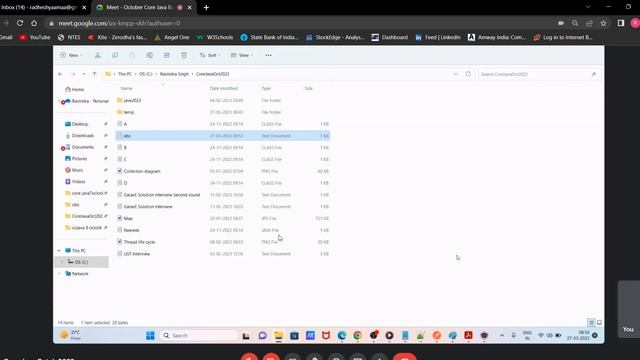Go back with the Explorer back arrow

tap(60, 74)
